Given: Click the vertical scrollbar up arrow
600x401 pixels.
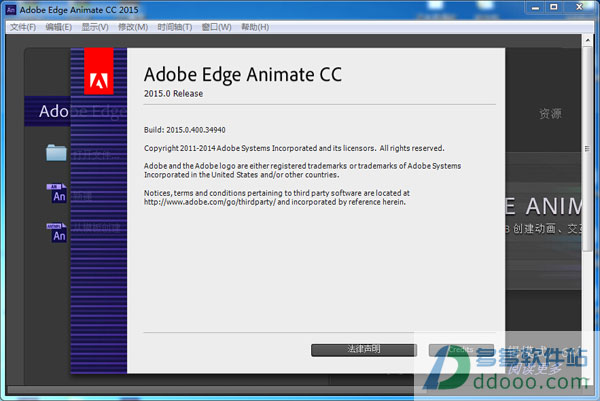Looking at the screenshot, I should tap(588, 40).
